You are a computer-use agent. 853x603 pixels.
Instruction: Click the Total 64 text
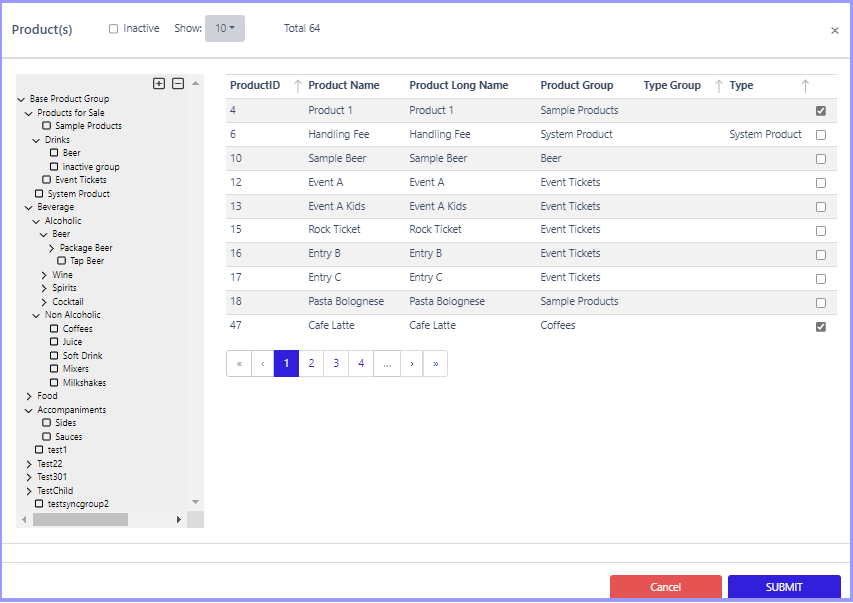click(x=302, y=28)
